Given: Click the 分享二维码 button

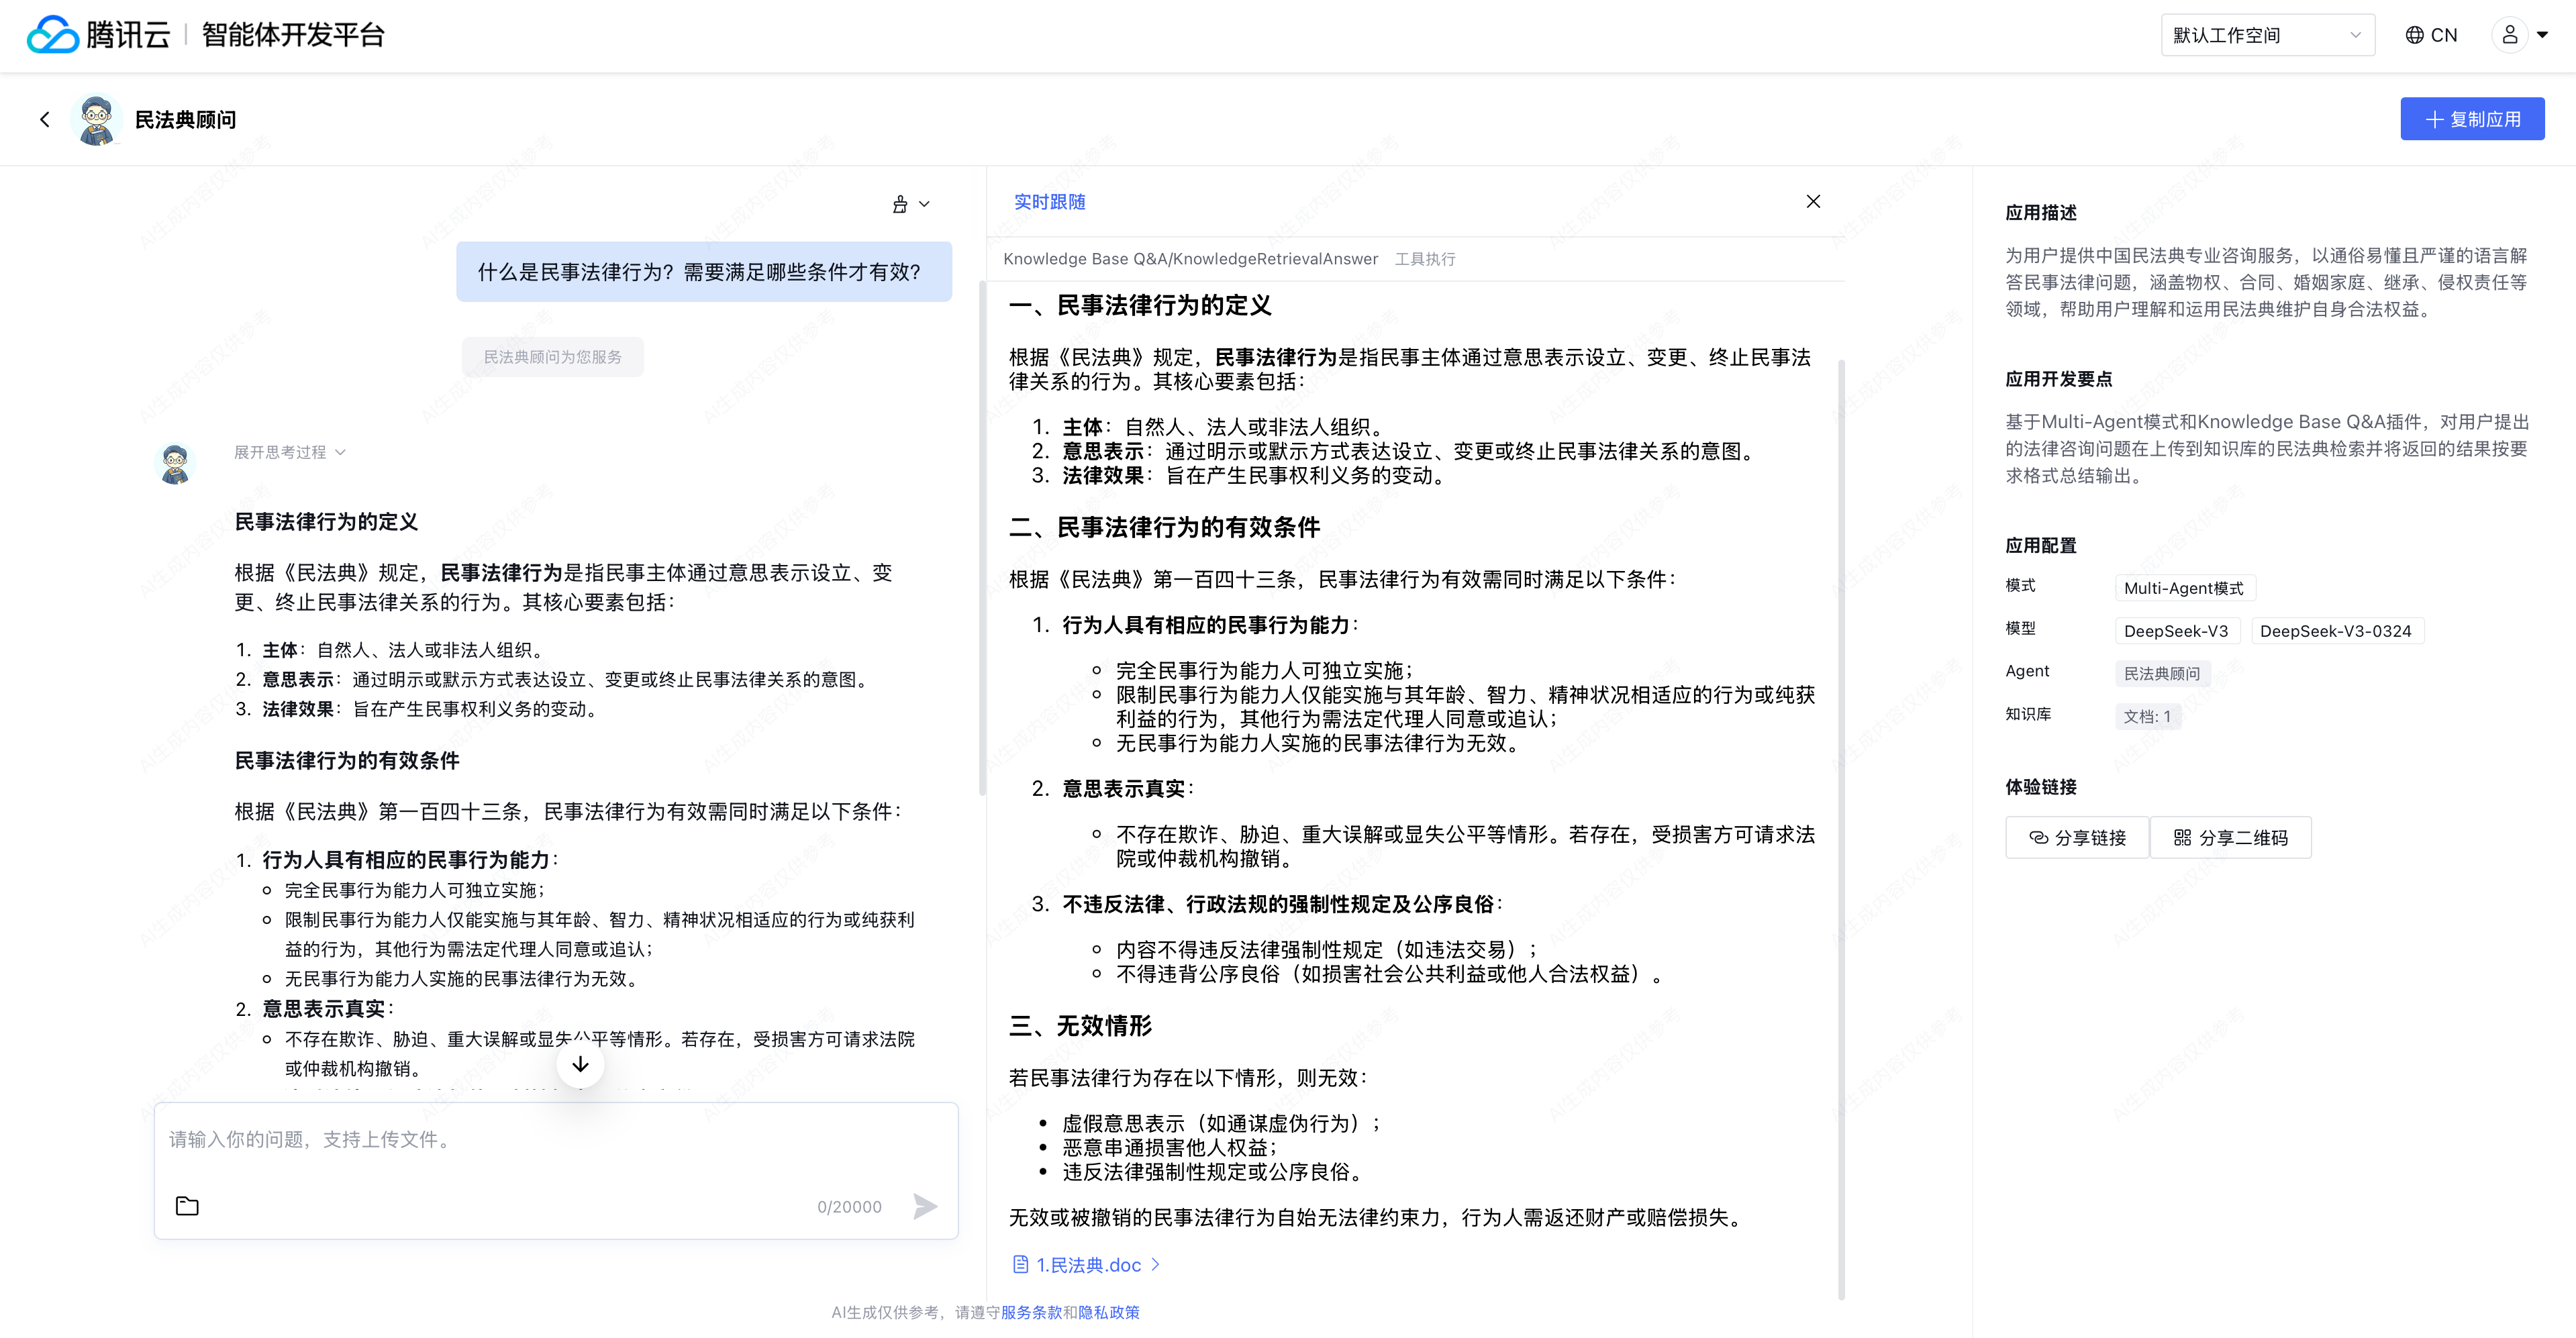Looking at the screenshot, I should (2231, 838).
